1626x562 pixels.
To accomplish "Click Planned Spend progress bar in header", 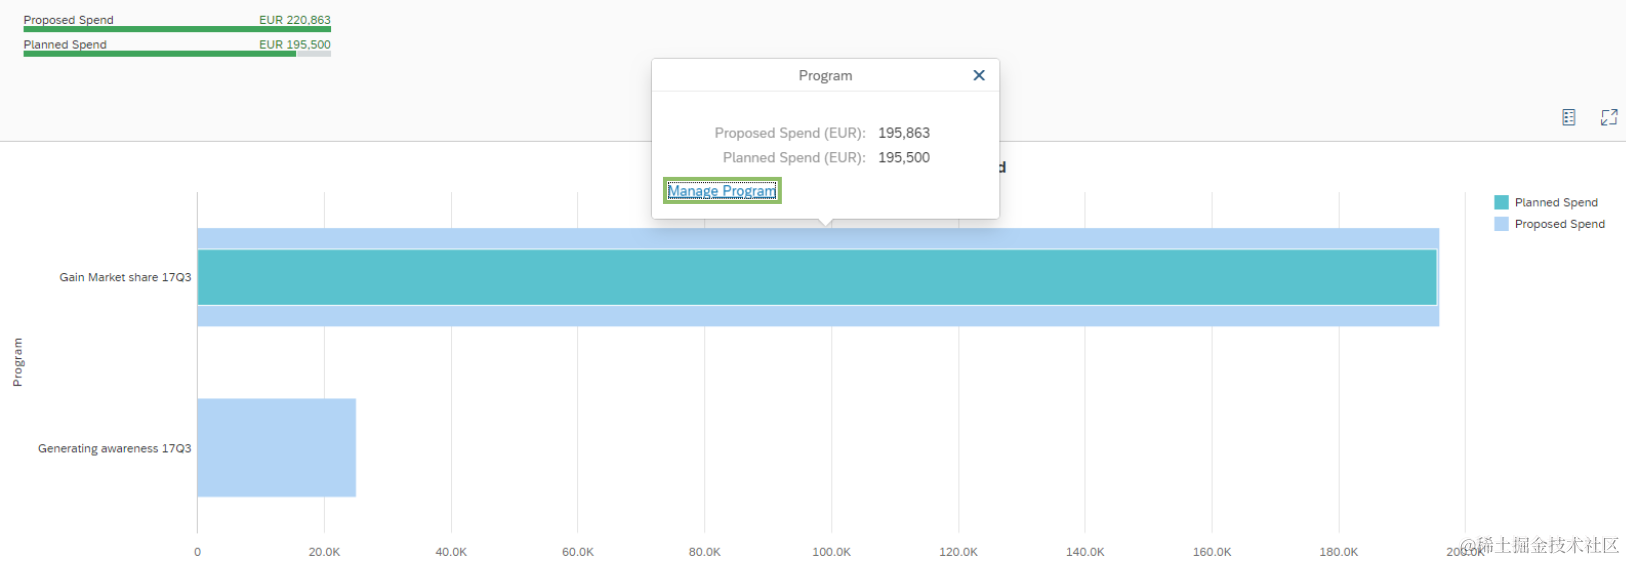I will click(177, 54).
